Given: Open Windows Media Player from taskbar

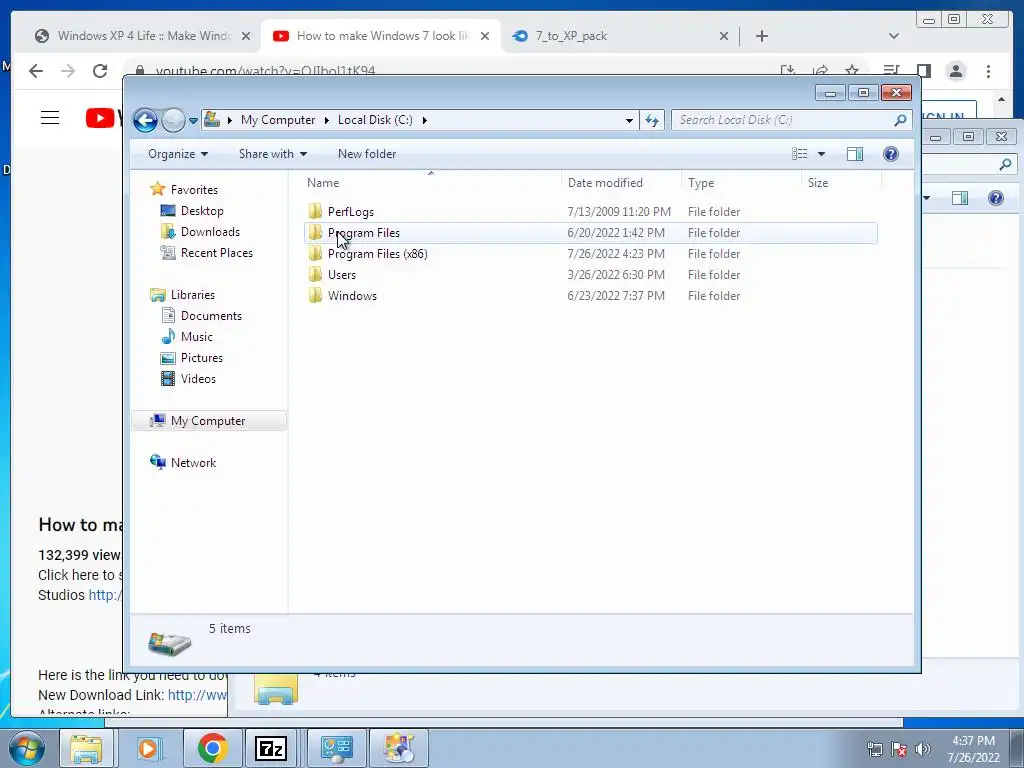Looking at the screenshot, I should 148,748.
